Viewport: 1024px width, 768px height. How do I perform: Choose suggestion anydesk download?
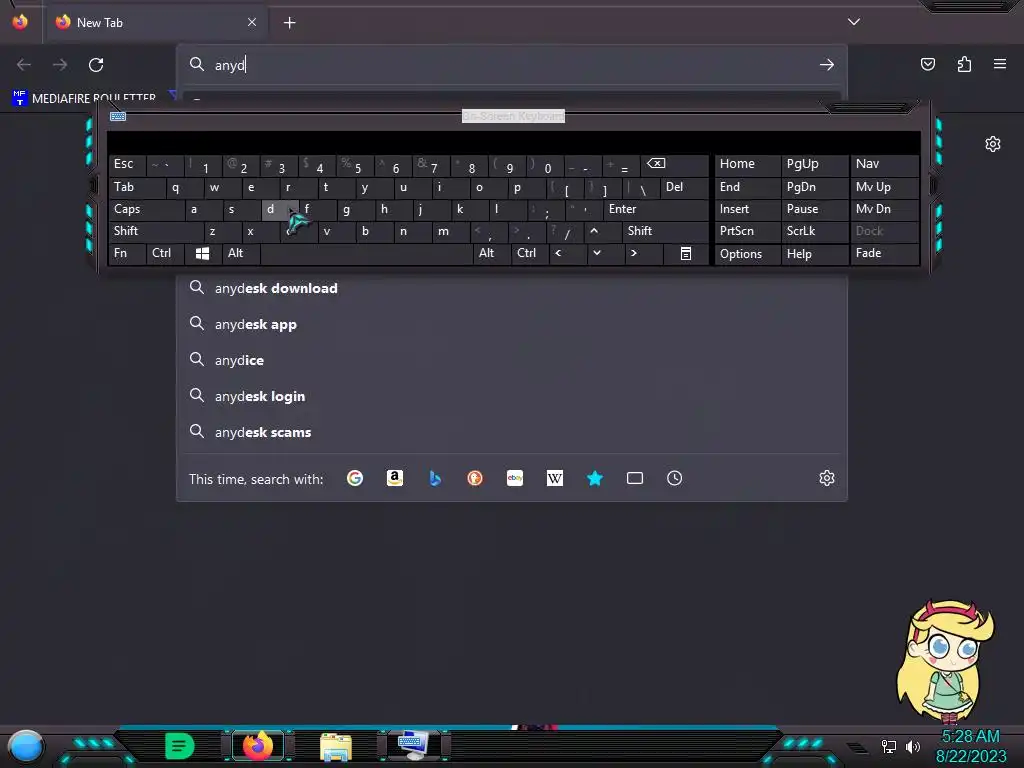coord(512,288)
